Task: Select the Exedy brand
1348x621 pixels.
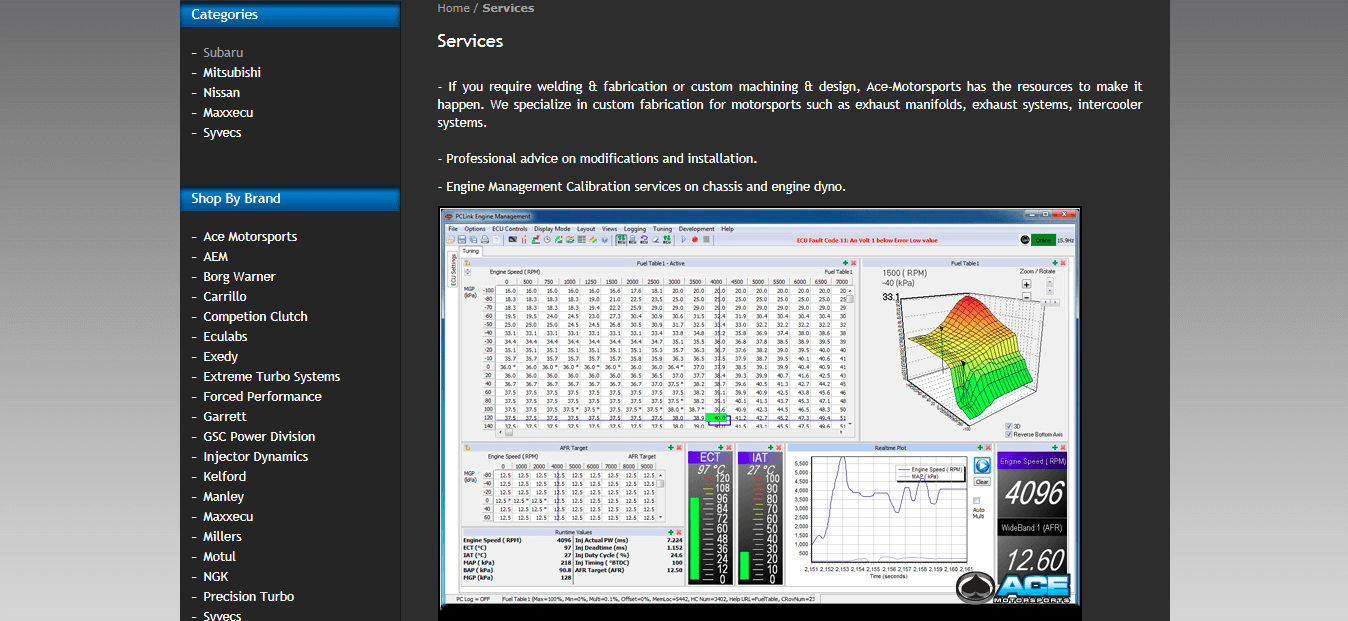Action: tap(220, 356)
